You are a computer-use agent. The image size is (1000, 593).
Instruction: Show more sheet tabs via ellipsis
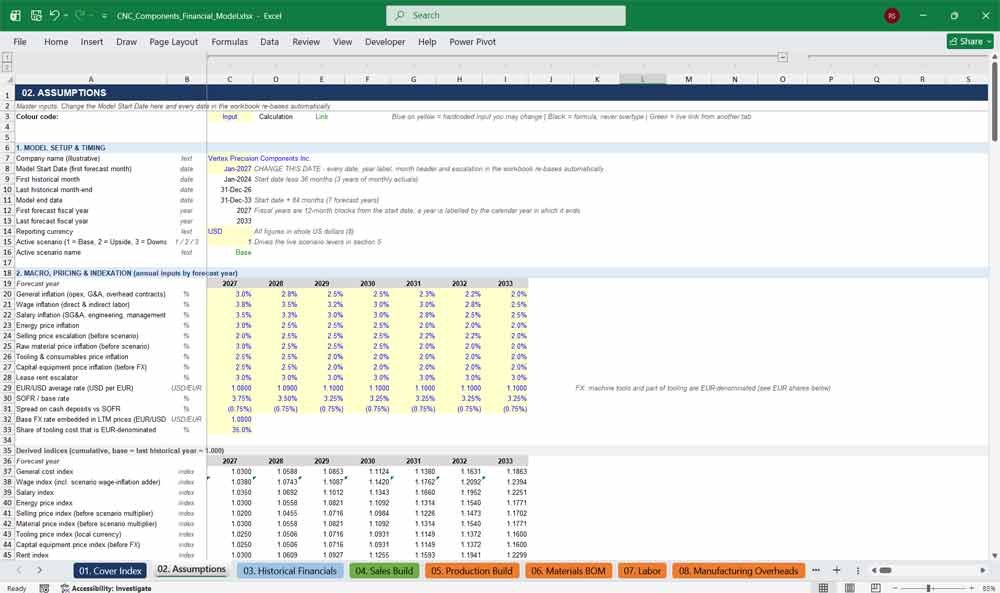816,570
